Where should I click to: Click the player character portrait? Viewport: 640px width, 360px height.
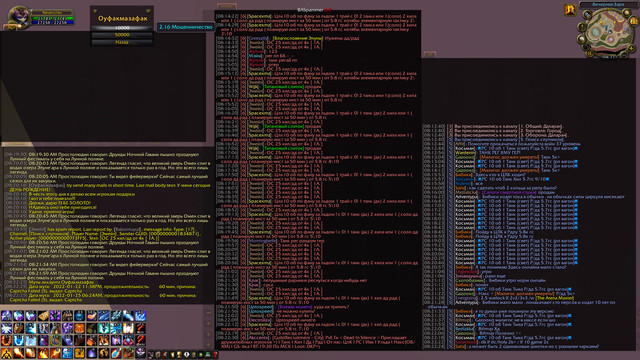pos(19,16)
